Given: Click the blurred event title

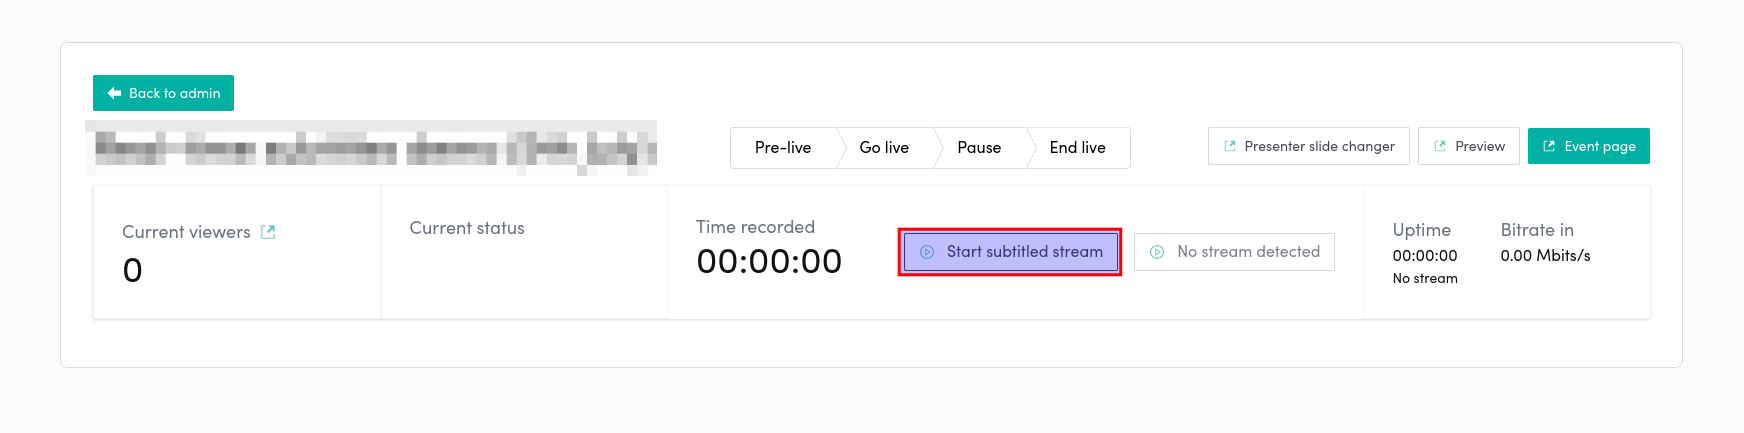Looking at the screenshot, I should click(371, 148).
